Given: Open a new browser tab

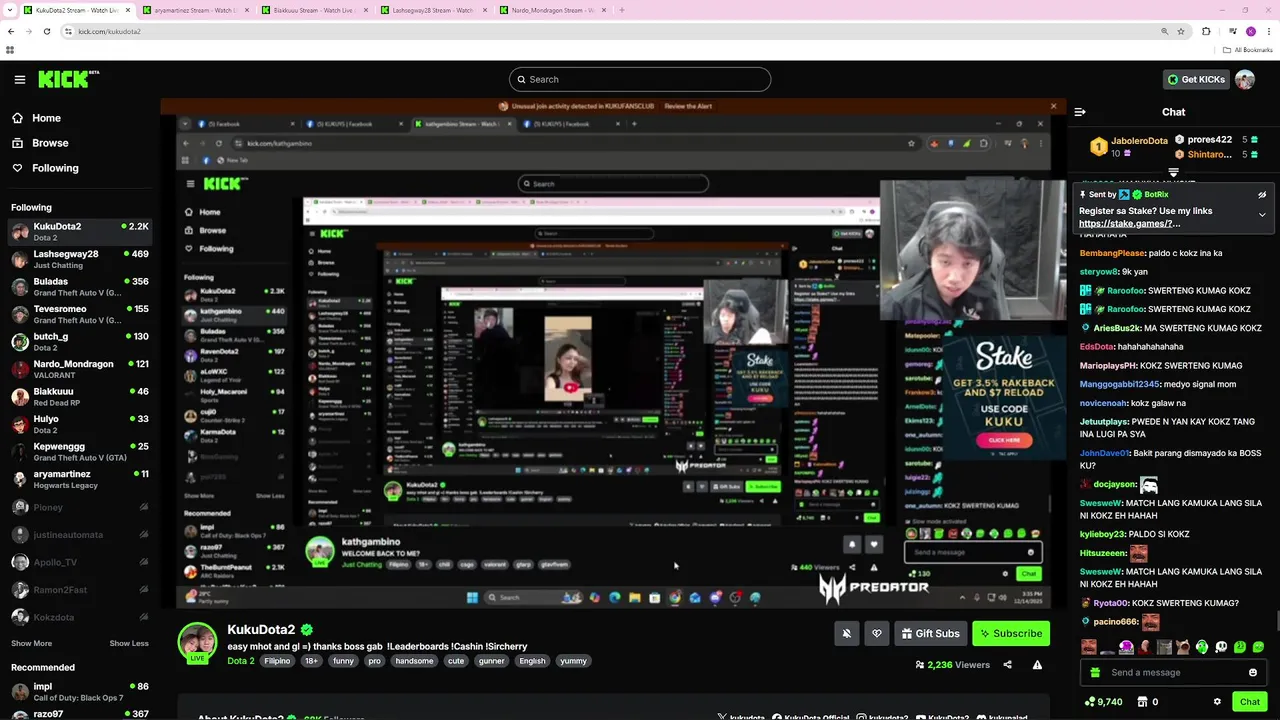Looking at the screenshot, I should tap(622, 10).
